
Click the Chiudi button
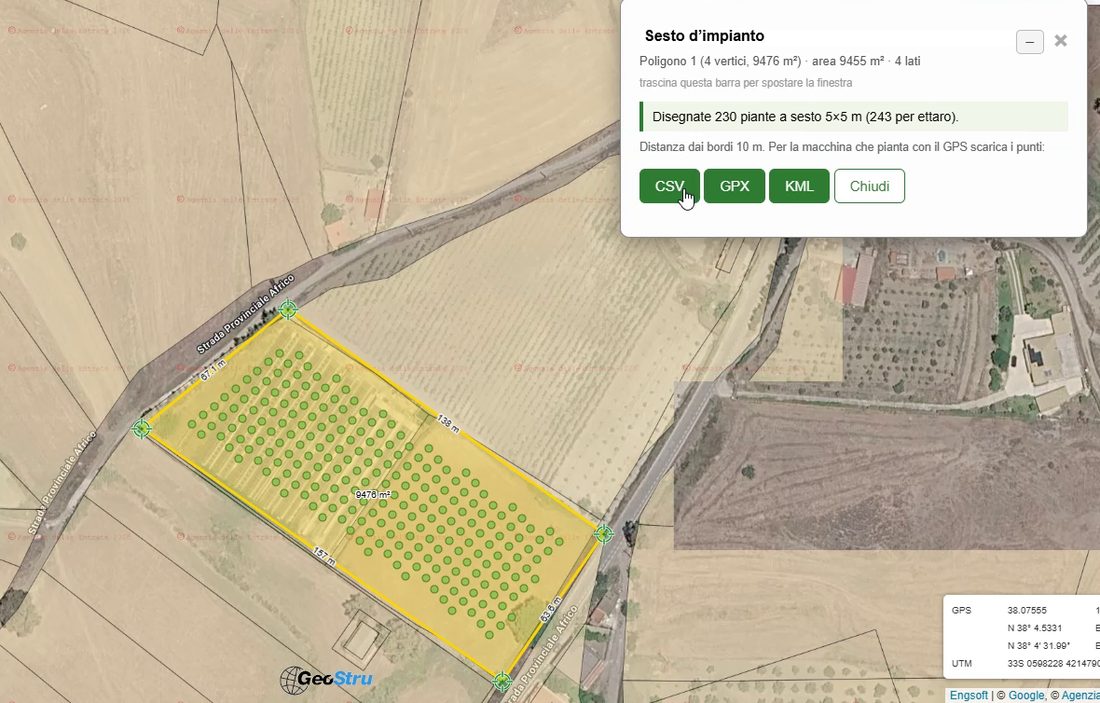point(869,186)
